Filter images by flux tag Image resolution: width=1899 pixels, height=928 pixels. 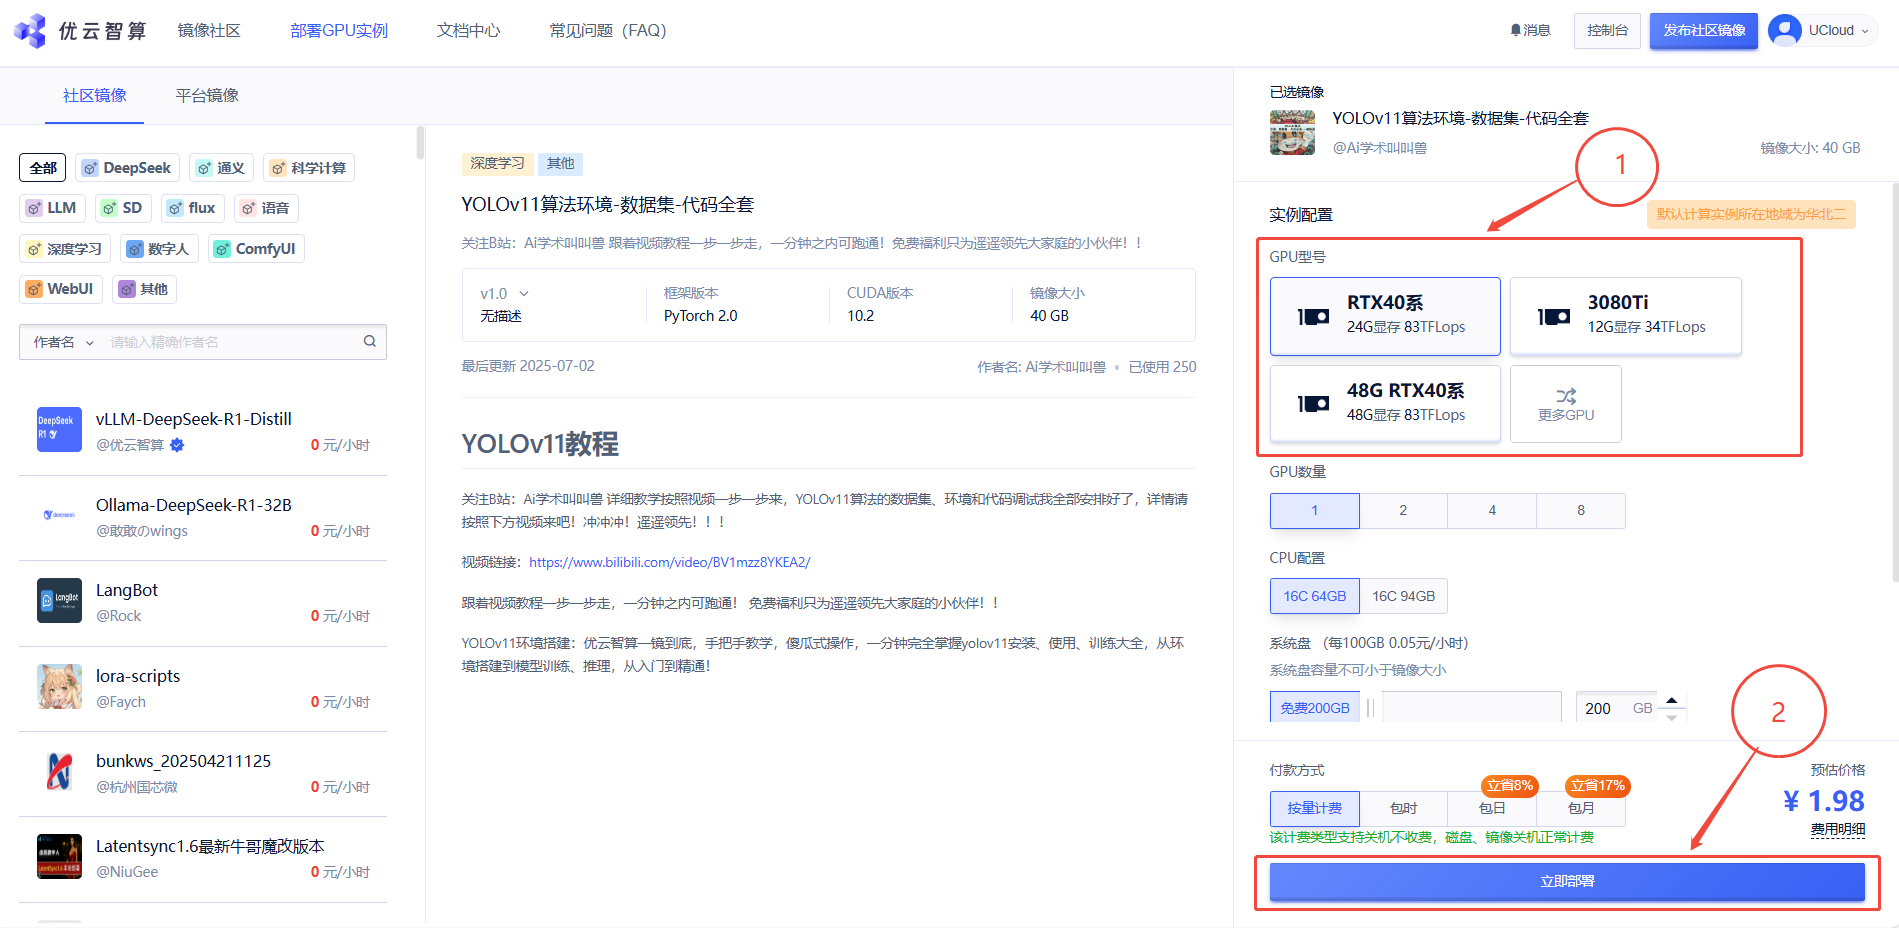click(x=192, y=208)
